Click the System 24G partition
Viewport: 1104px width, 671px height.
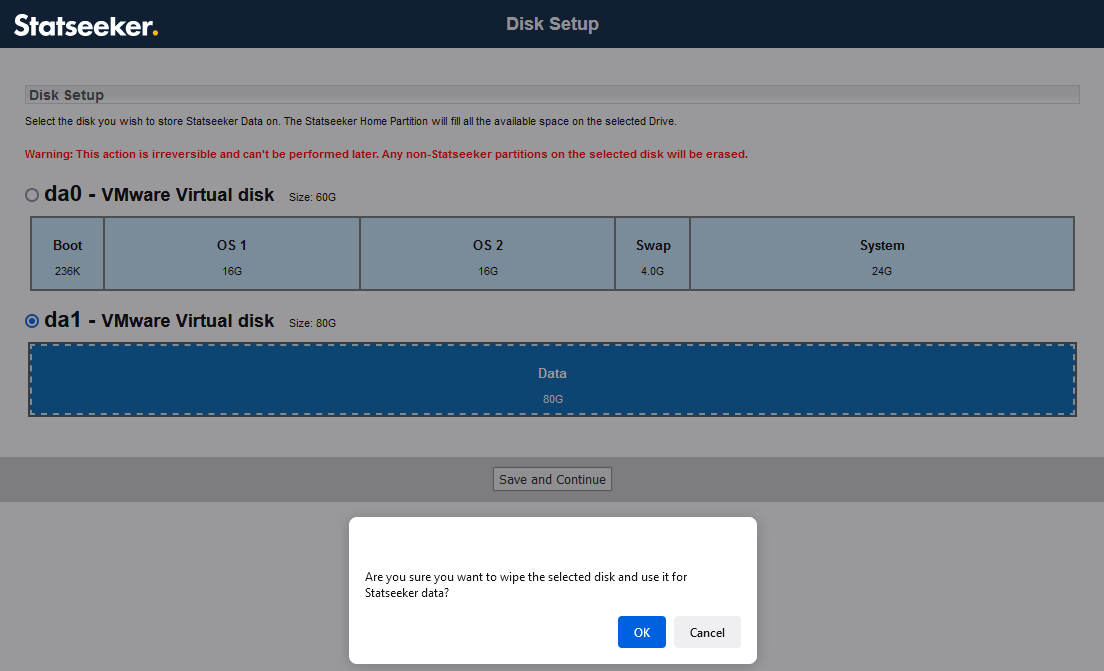tap(881, 254)
